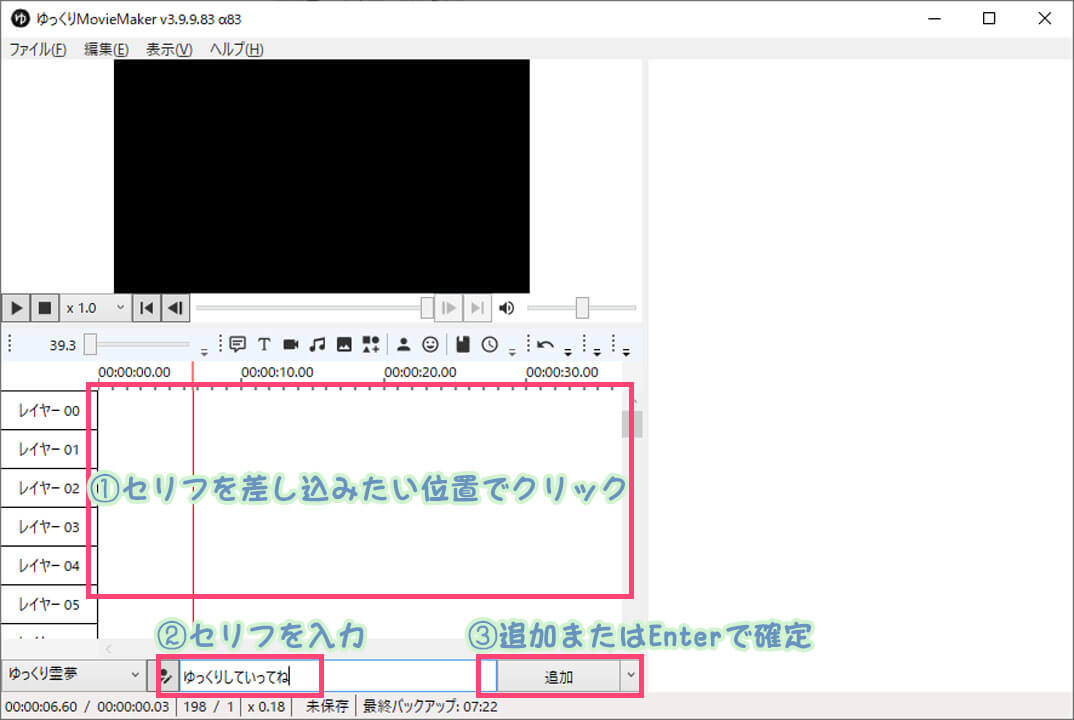Start playback with the play button

16,308
